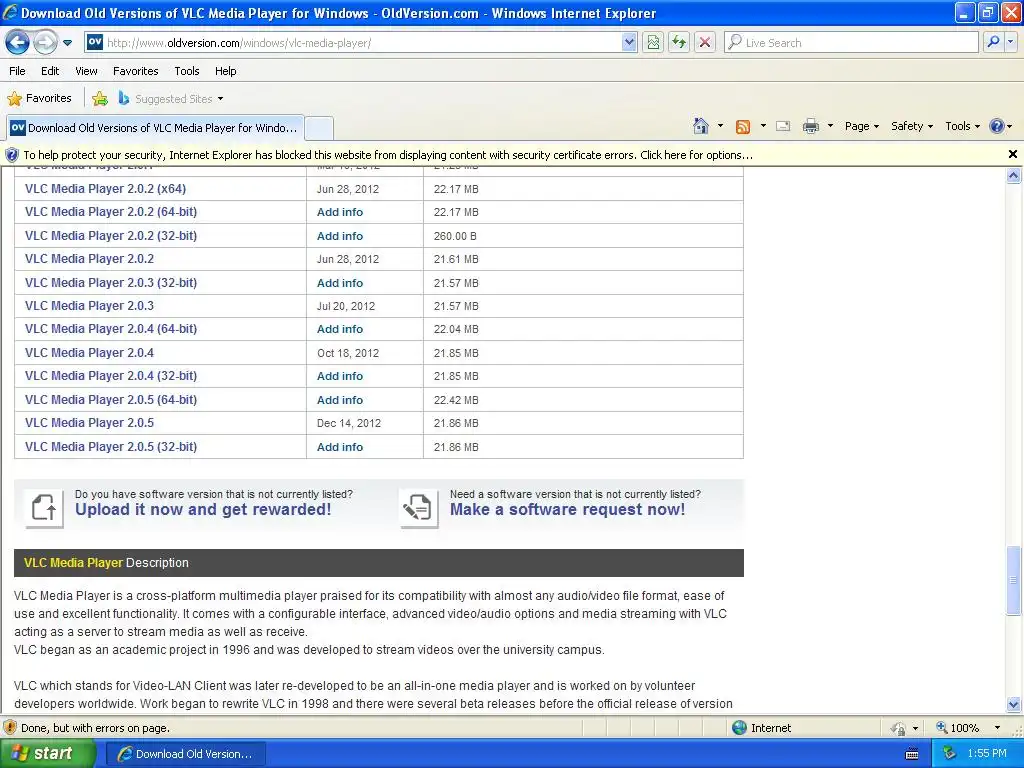Click the Home icon in command bar
The height and width of the screenshot is (768, 1024).
701,126
